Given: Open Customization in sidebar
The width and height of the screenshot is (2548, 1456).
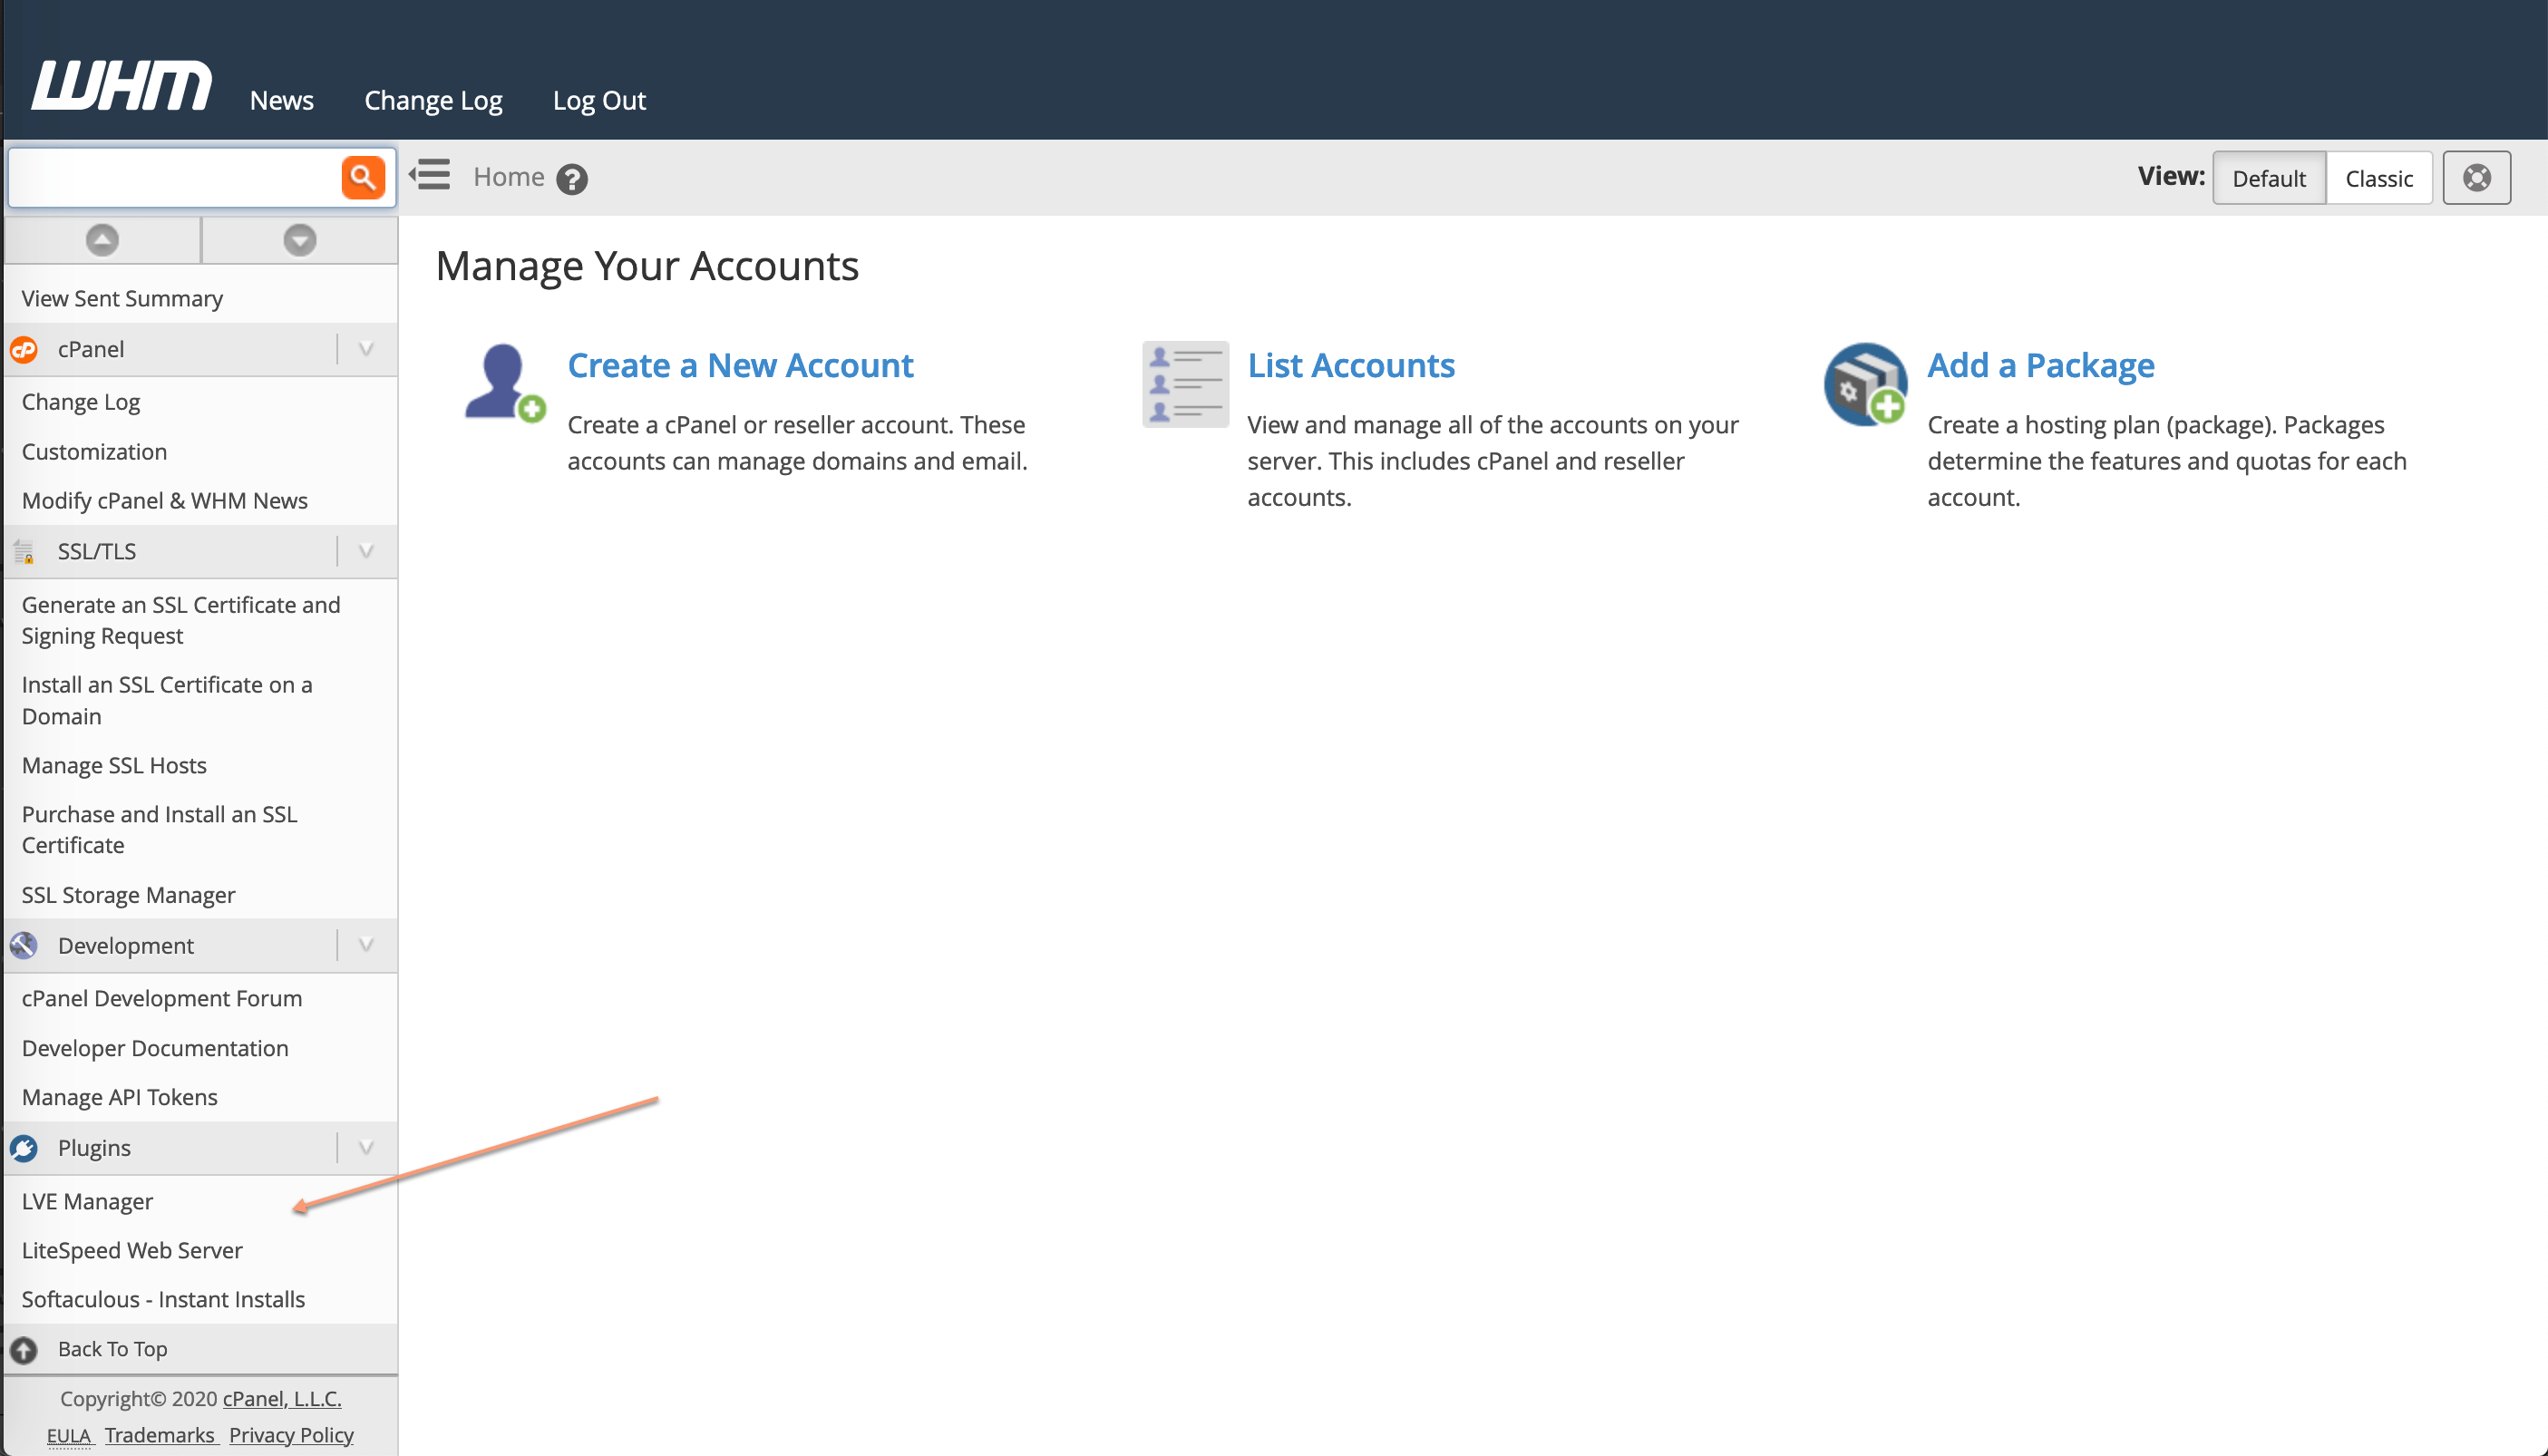Looking at the screenshot, I should [x=94, y=451].
